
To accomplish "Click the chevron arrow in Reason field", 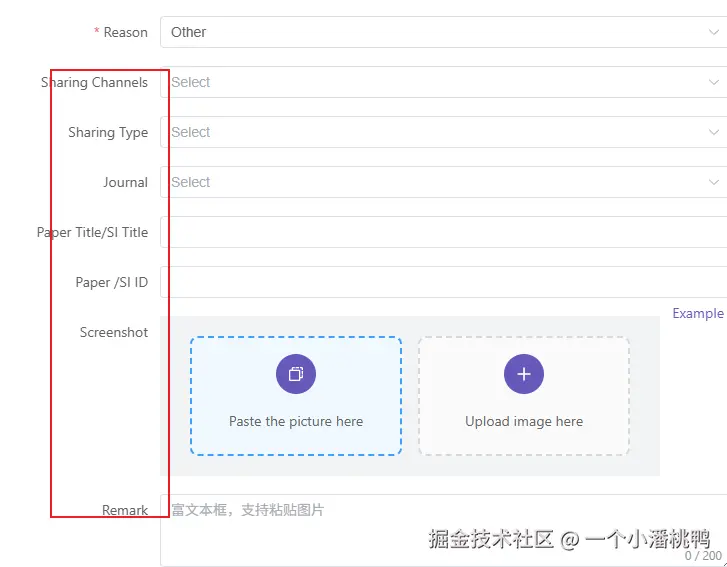I will click(x=714, y=32).
